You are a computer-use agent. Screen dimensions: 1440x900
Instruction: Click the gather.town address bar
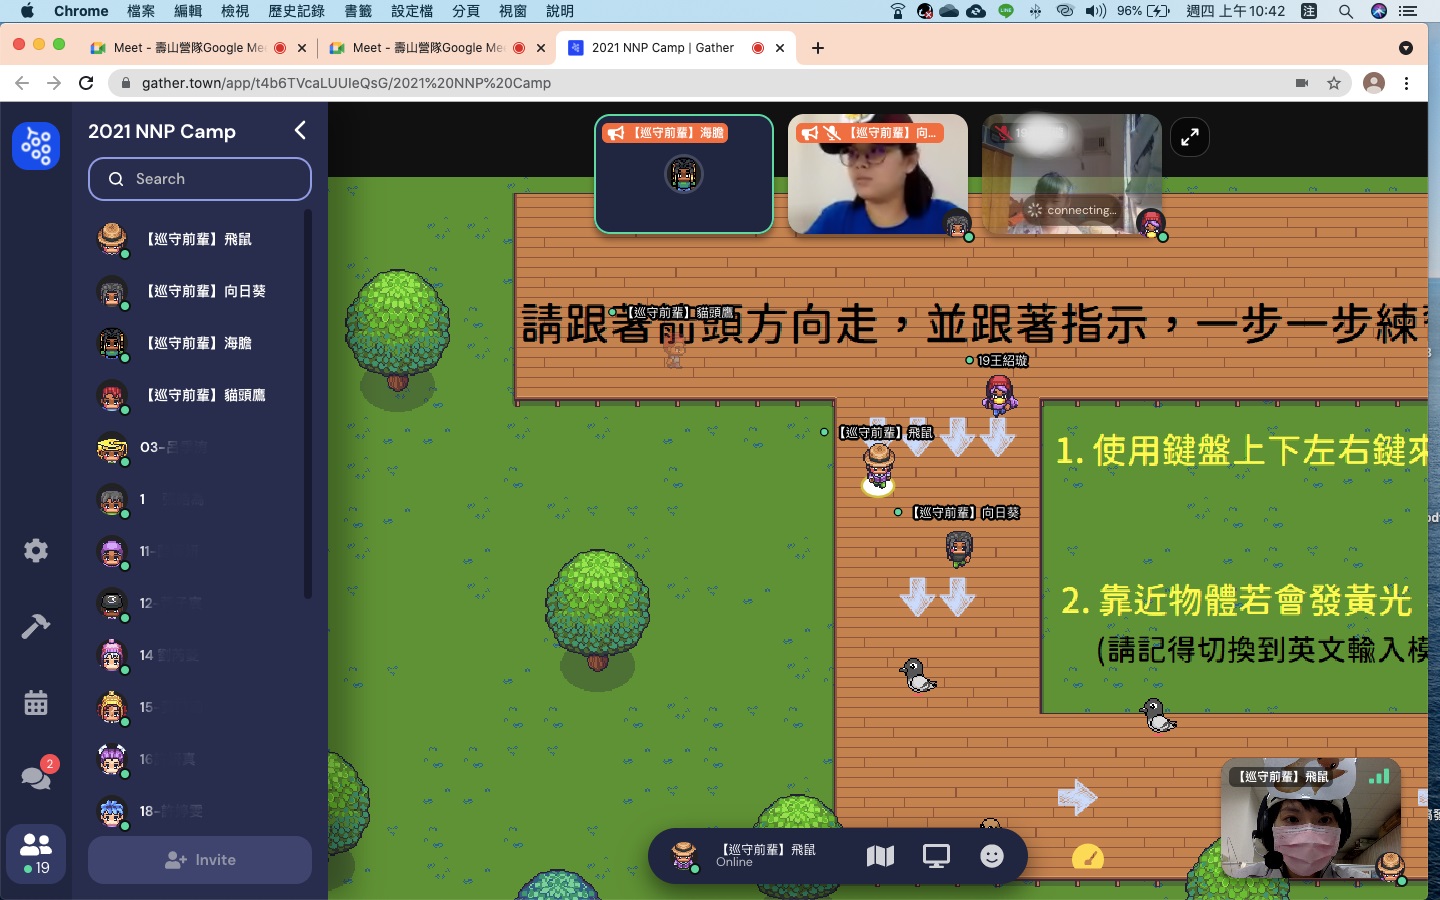click(700, 83)
